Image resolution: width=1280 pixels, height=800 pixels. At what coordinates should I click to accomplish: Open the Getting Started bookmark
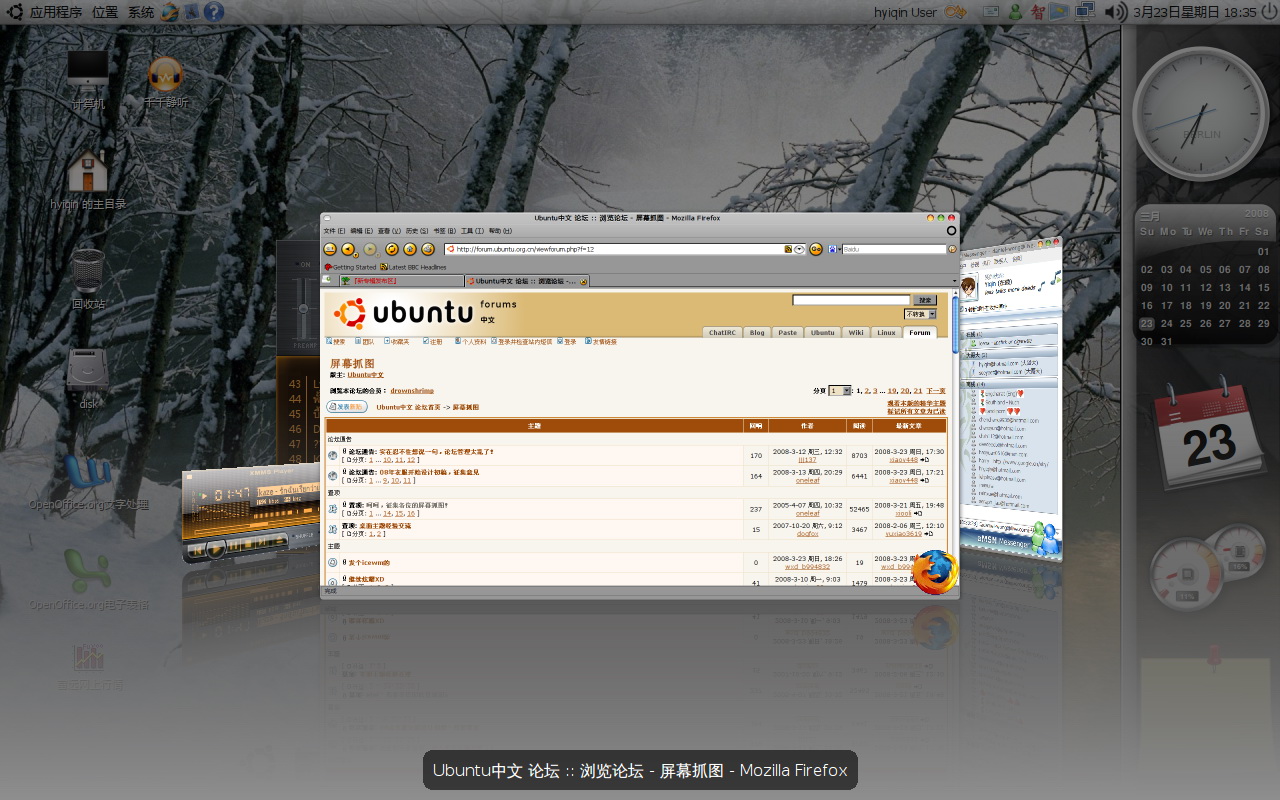350,267
